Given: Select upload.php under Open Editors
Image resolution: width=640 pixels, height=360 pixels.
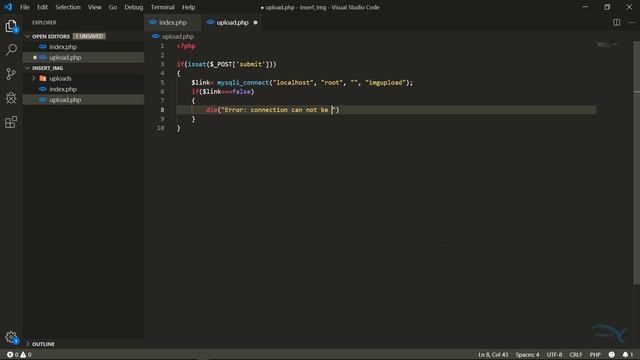Looking at the screenshot, I should pos(83,58).
